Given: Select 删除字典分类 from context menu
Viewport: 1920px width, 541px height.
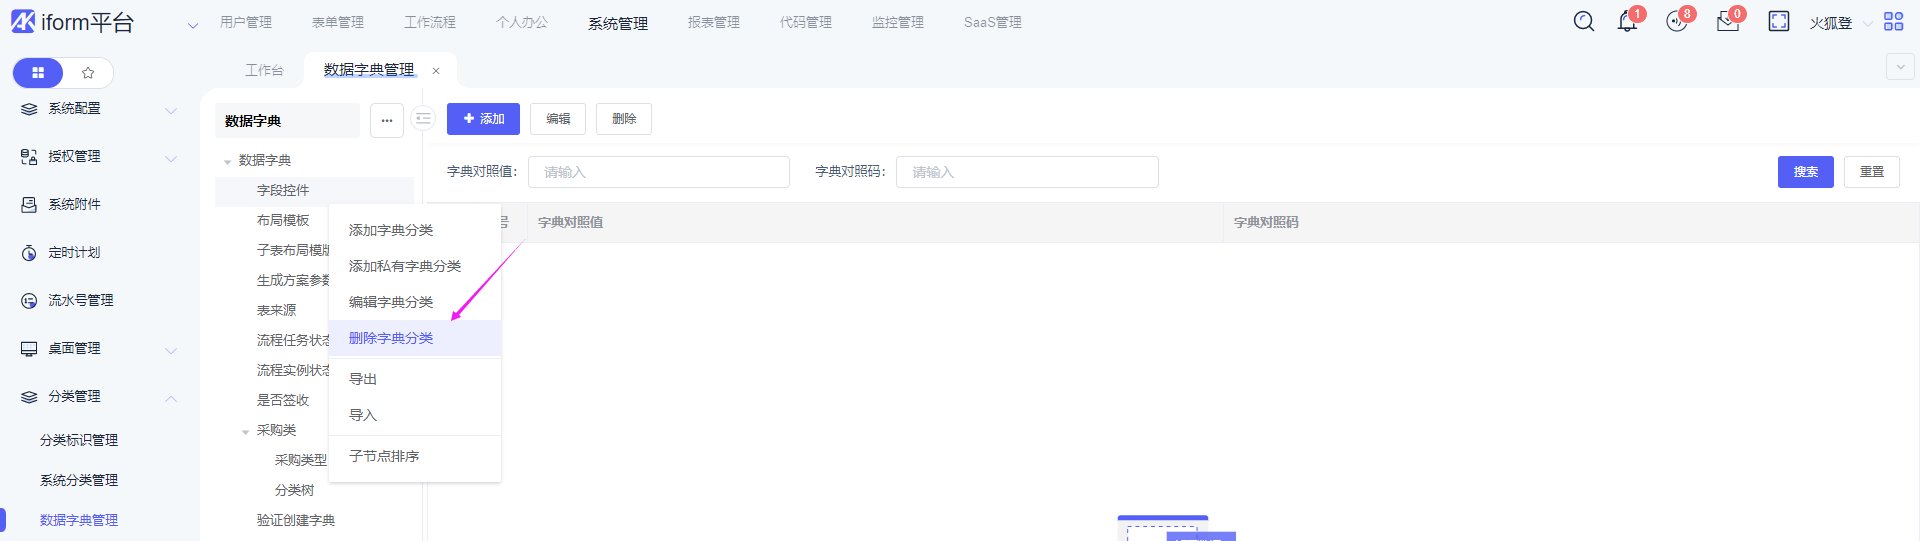Looking at the screenshot, I should (391, 338).
